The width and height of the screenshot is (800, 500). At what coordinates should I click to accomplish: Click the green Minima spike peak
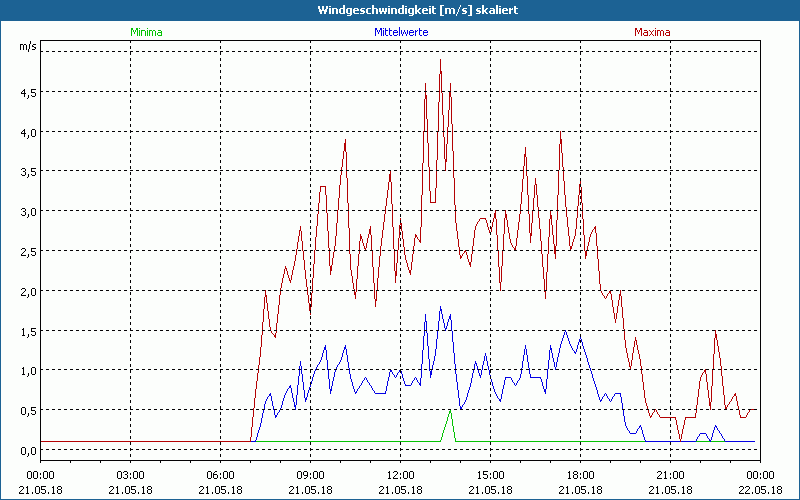click(450, 410)
